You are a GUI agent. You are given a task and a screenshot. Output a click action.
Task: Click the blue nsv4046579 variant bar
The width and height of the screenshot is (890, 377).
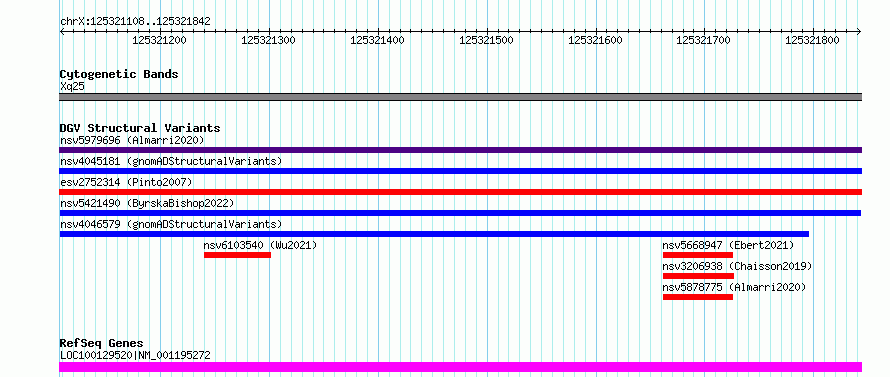pos(434,234)
